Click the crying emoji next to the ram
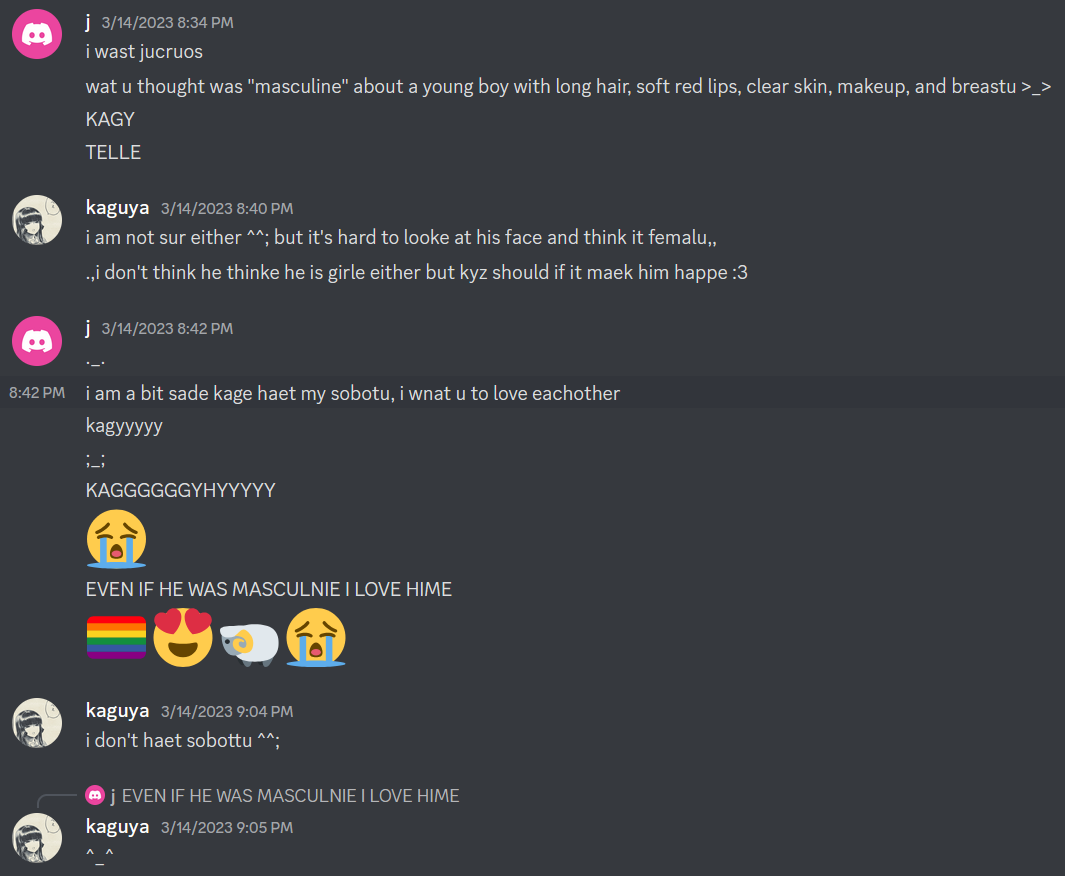Image resolution: width=1065 pixels, height=876 pixels. tap(316, 638)
